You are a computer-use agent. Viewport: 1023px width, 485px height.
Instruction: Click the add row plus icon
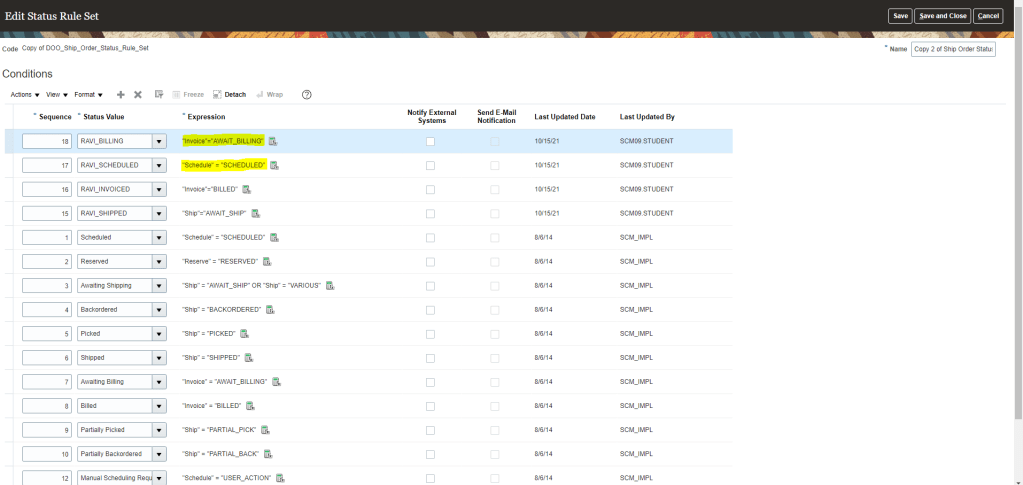[121, 94]
